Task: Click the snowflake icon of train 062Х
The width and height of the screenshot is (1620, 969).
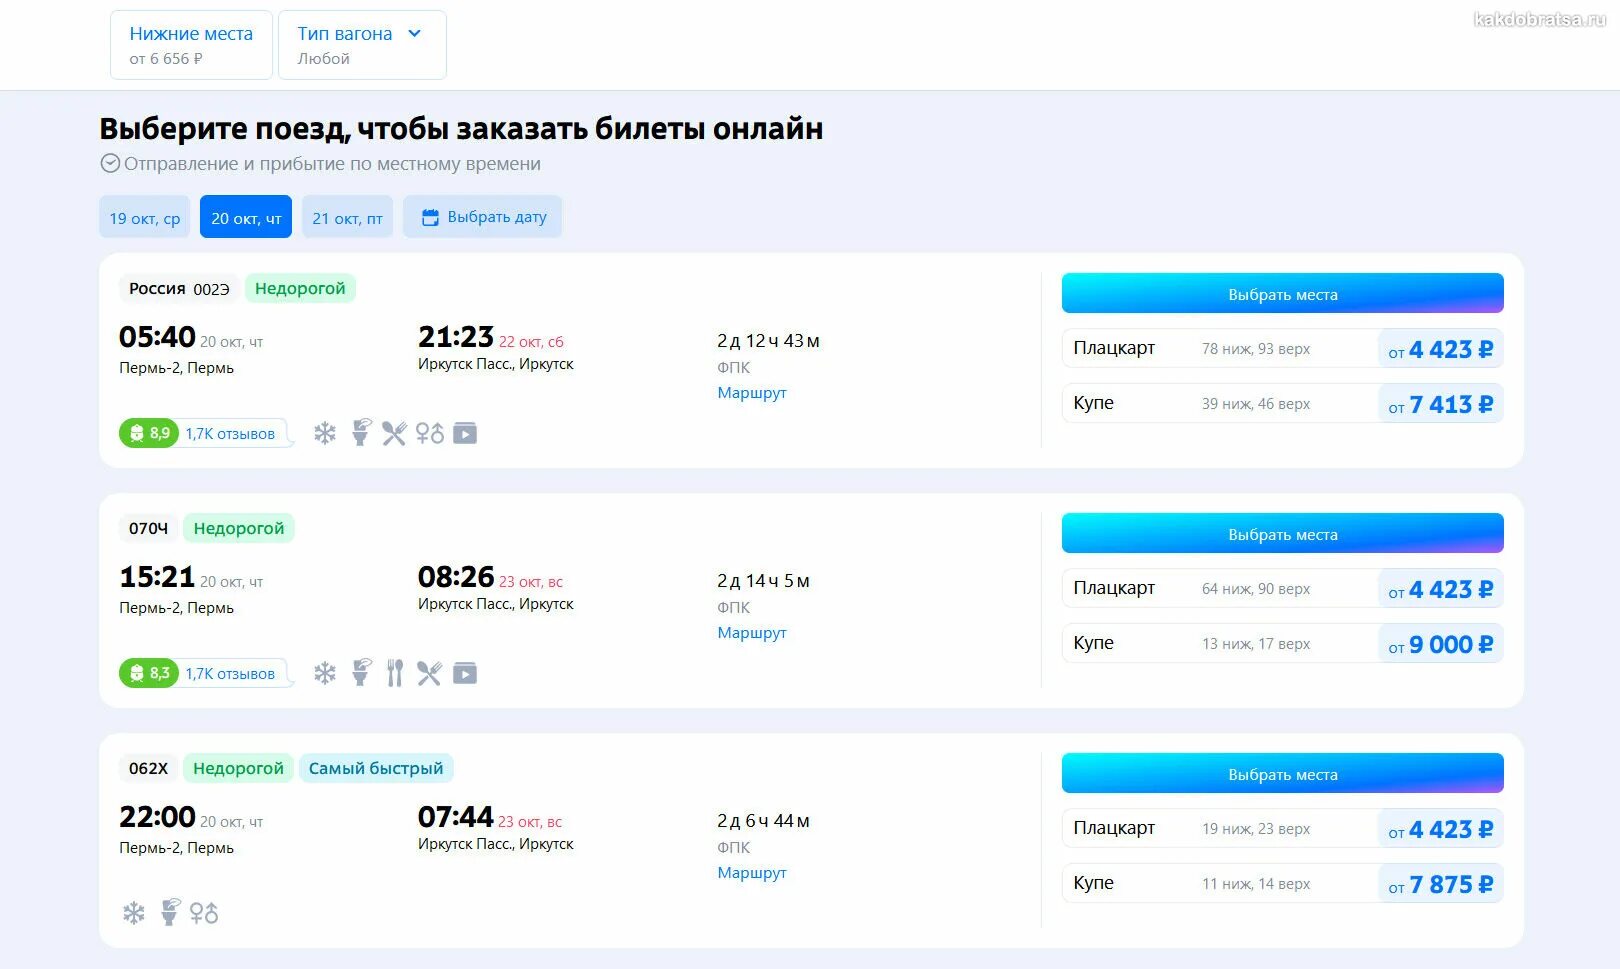Action: click(134, 913)
